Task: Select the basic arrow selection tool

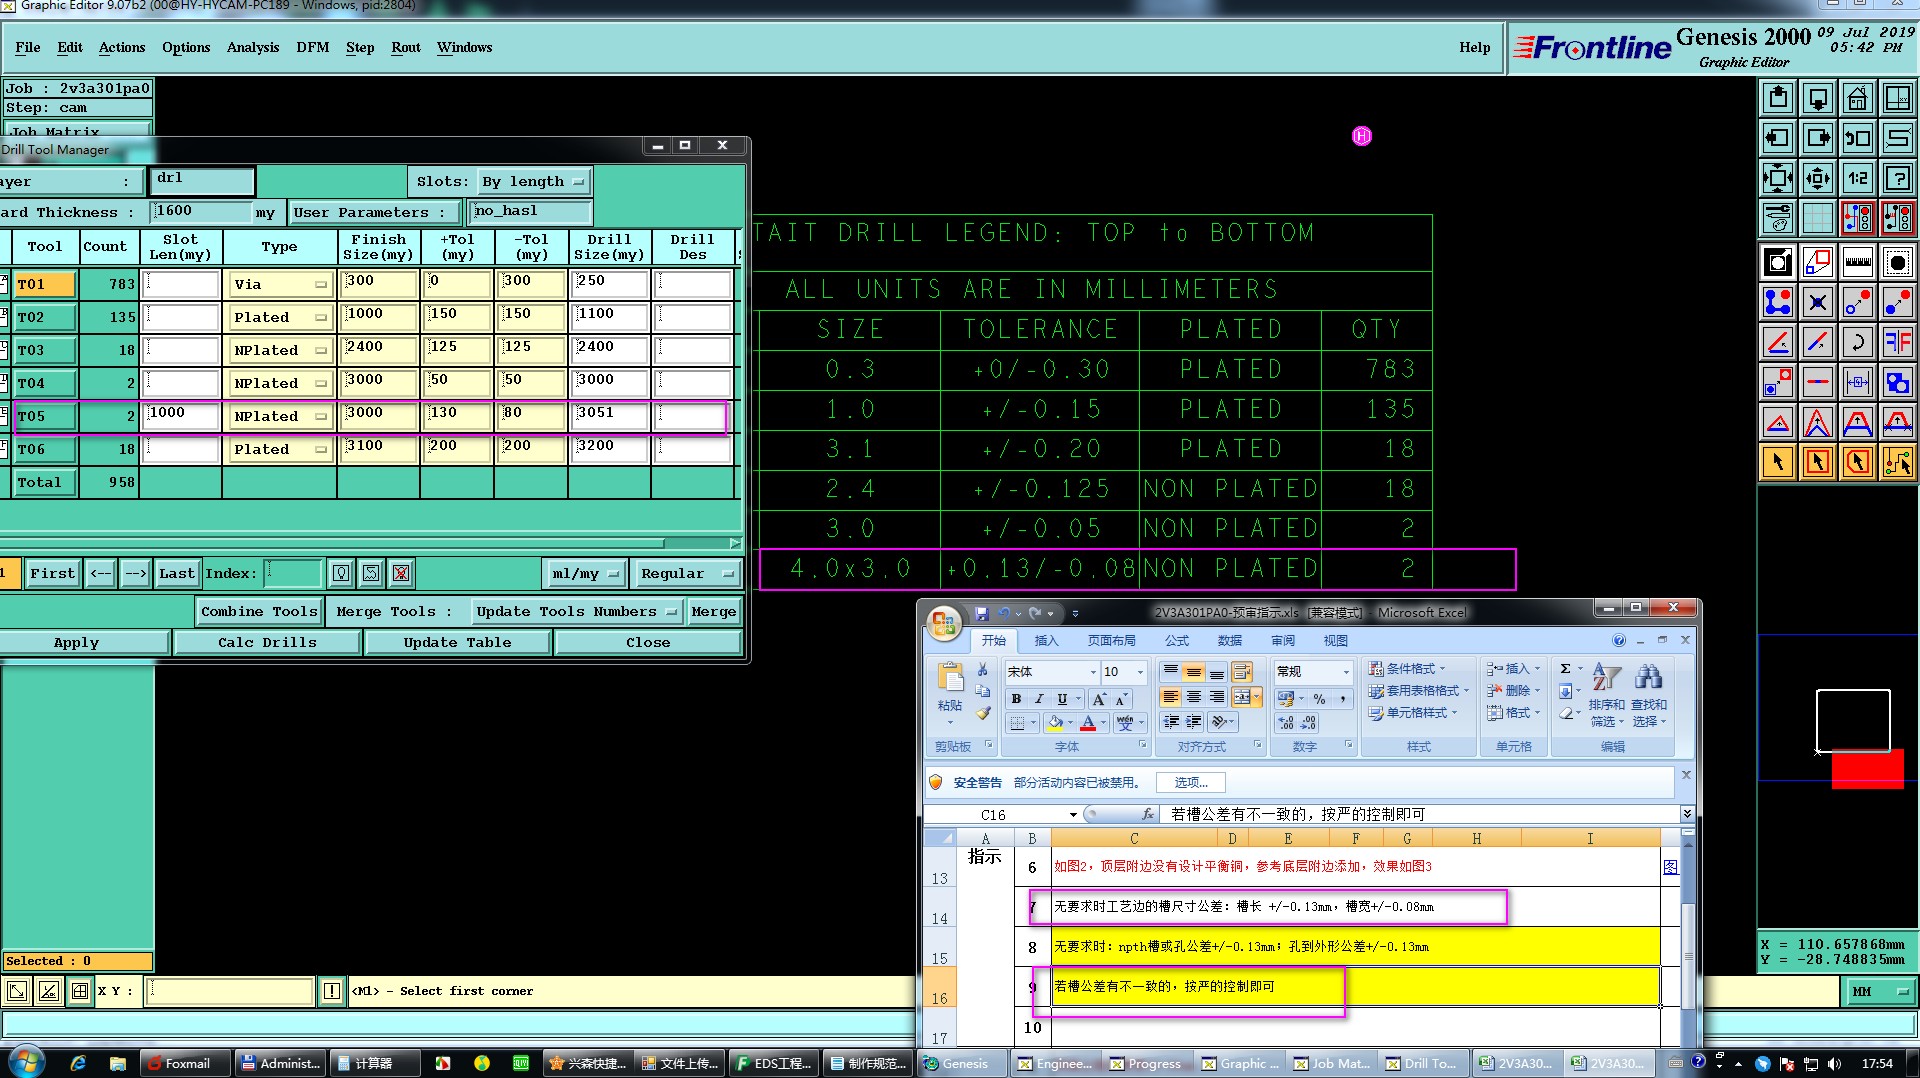Action: click(x=1777, y=462)
